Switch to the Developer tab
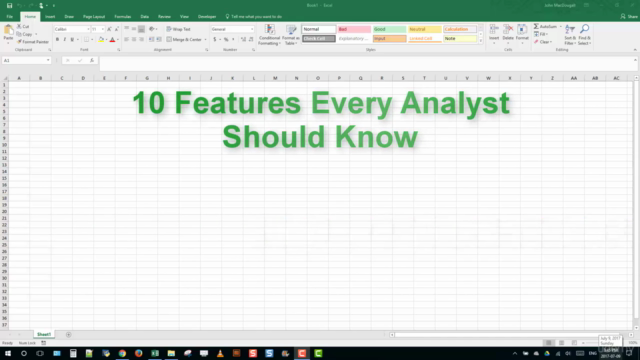The image size is (640, 360). pos(207,17)
